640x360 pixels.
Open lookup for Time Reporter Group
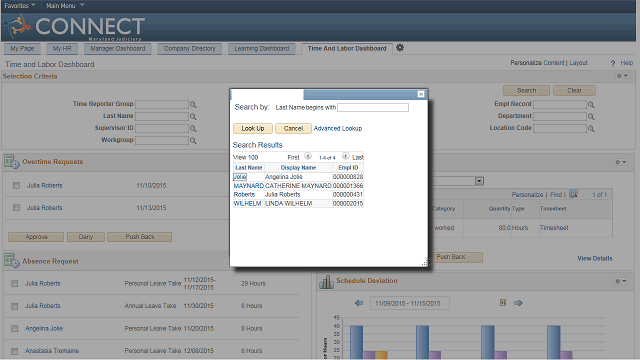[x=193, y=105]
